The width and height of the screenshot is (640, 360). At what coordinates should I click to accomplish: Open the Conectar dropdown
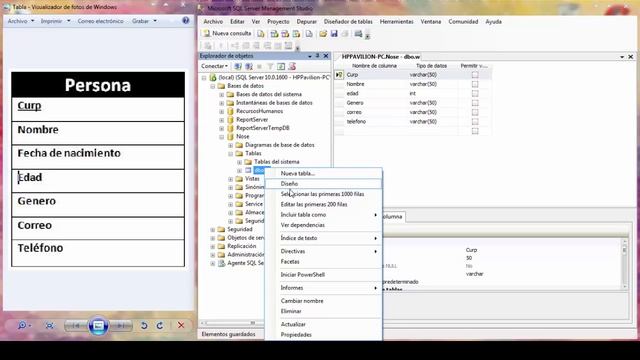tap(214, 66)
